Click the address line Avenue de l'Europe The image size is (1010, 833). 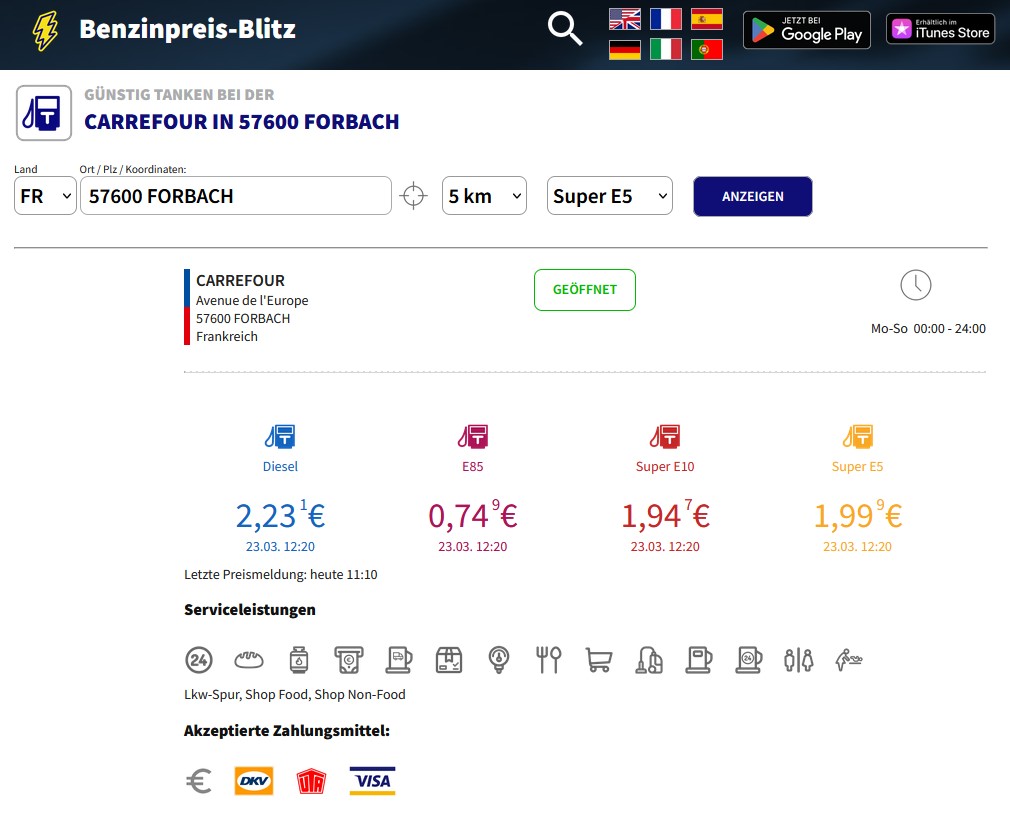point(252,300)
